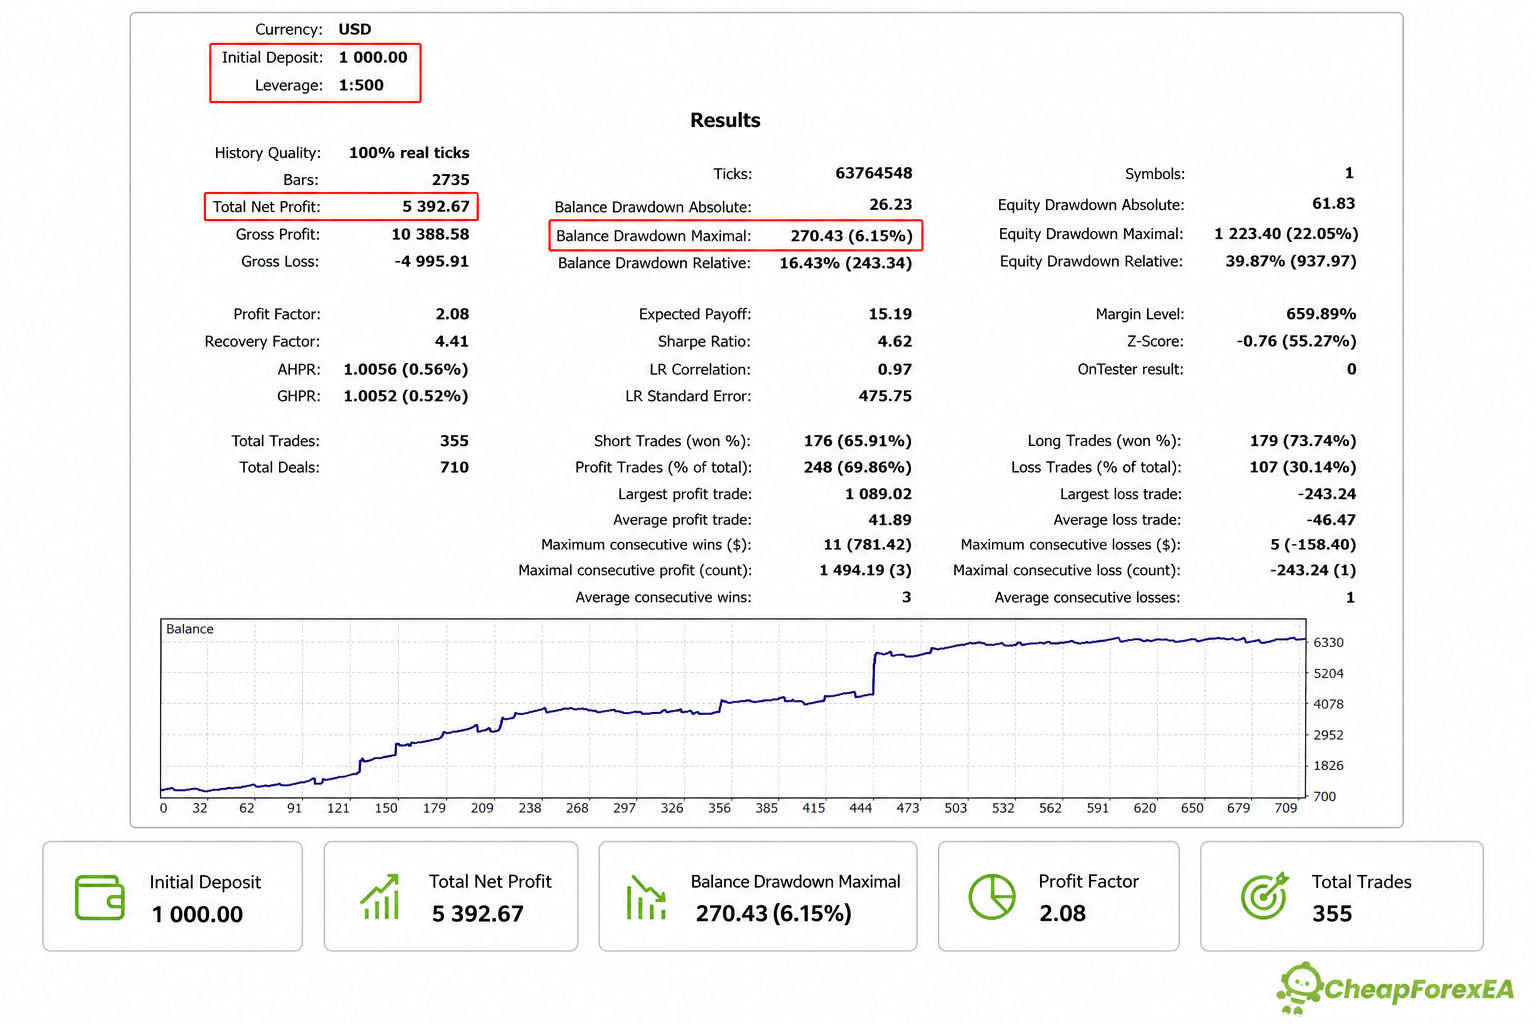1536x1024 pixels.
Task: Select the Short Trades value 176 (65.91%)
Action: click(x=858, y=441)
